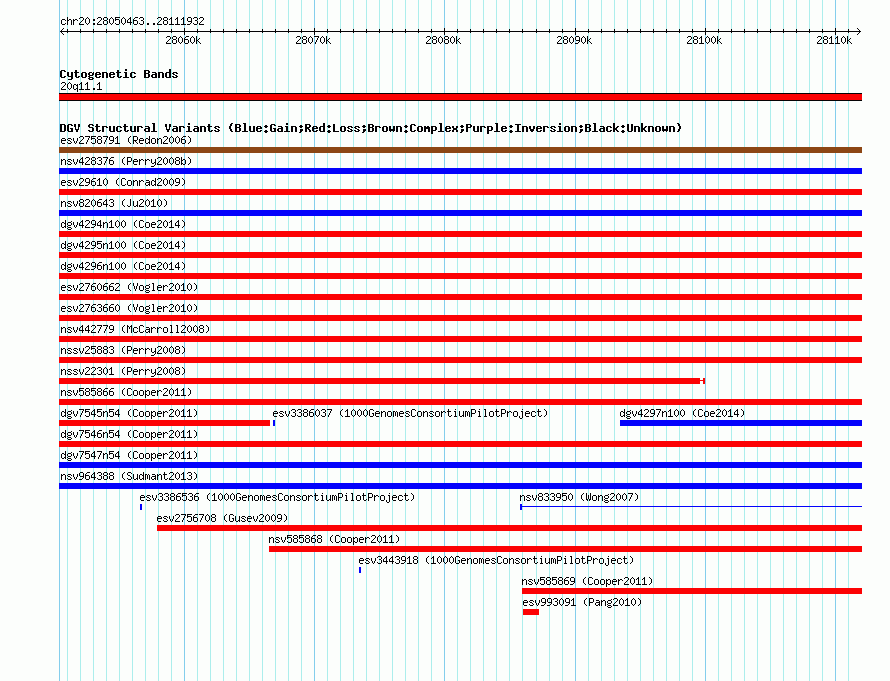Select the blue dgv7547n54 gain bar

point(460,465)
